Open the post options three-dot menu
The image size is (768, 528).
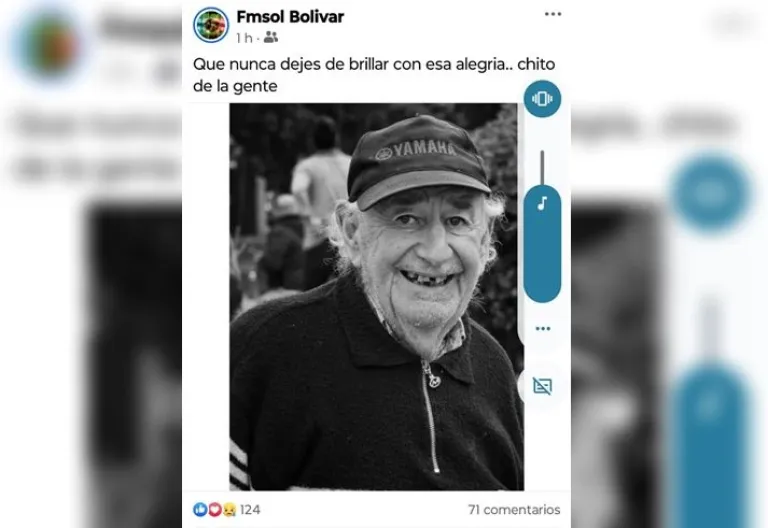click(553, 14)
